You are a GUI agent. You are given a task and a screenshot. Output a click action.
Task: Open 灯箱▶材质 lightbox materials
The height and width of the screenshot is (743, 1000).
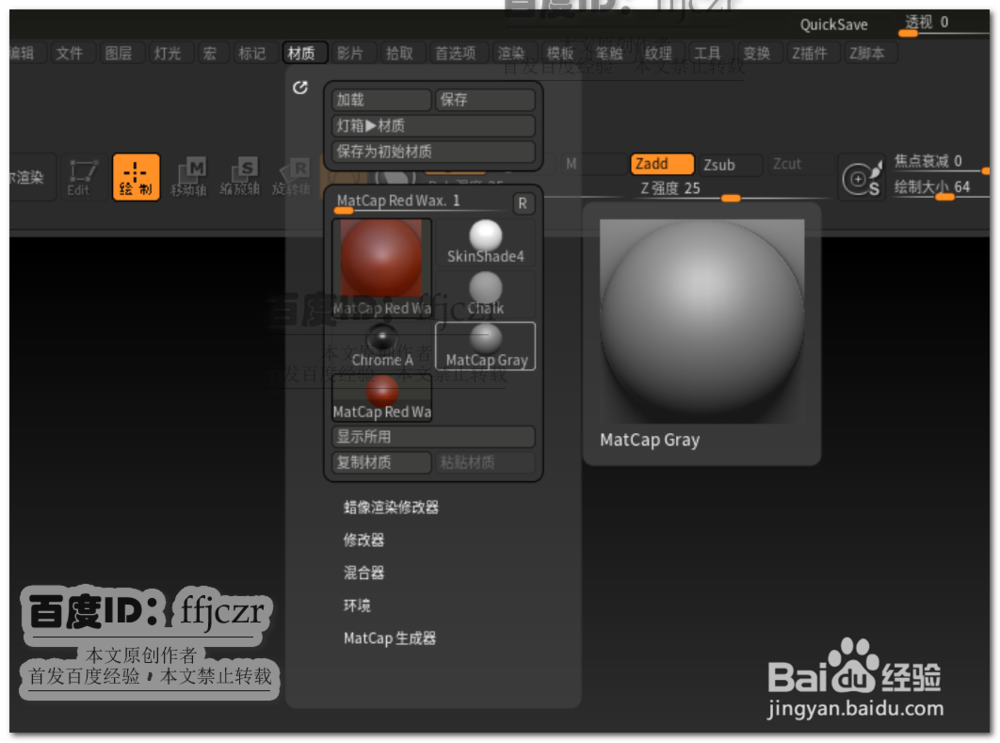pyautogui.click(x=433, y=126)
